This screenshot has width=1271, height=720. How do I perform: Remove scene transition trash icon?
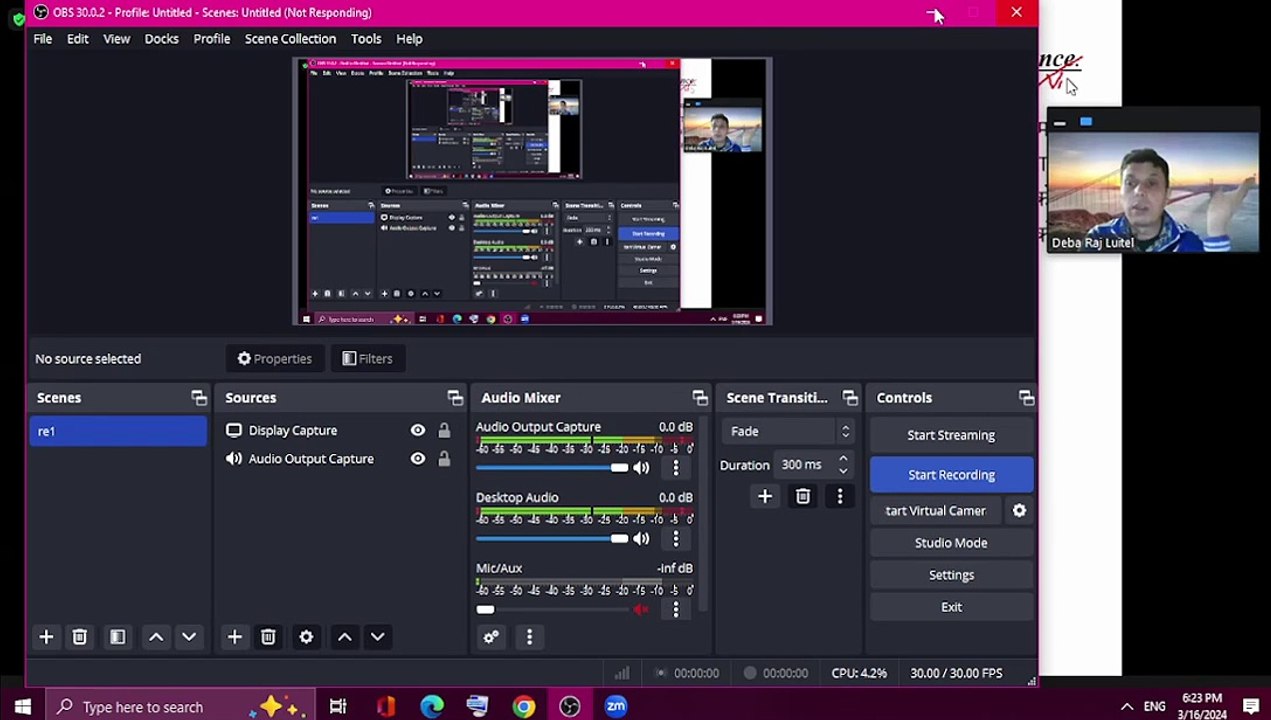pos(803,496)
